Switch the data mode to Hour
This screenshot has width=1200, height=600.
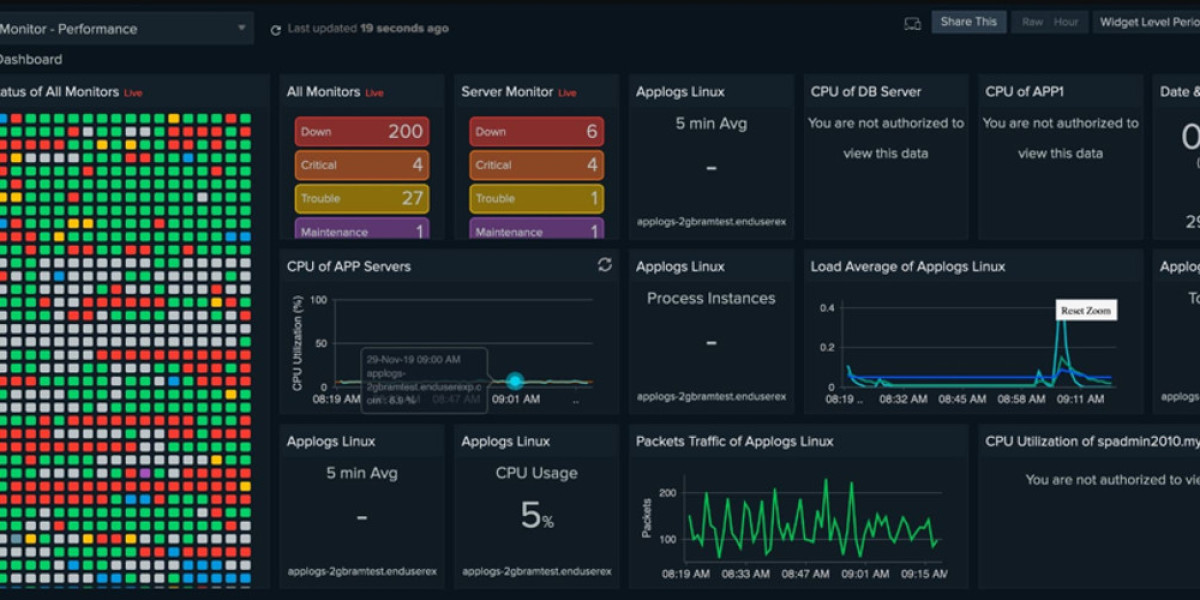pyautogui.click(x=1065, y=22)
